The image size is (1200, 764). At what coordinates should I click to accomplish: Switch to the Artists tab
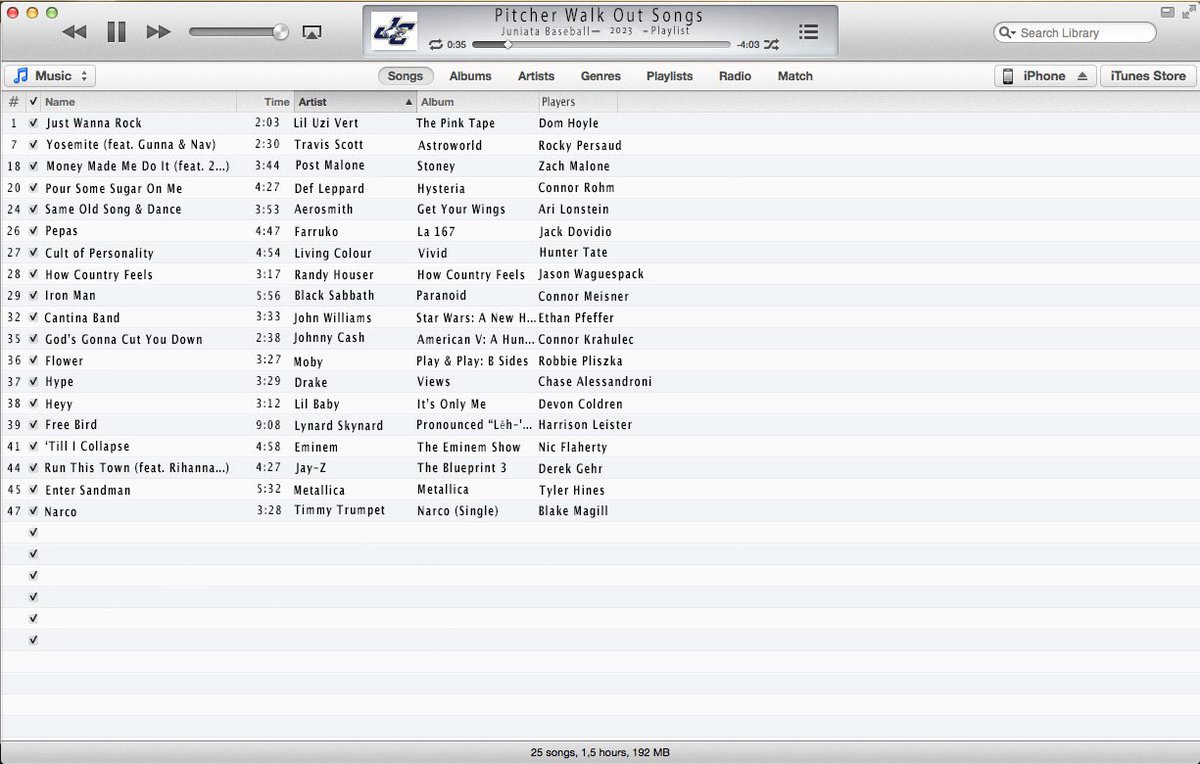[x=536, y=76]
